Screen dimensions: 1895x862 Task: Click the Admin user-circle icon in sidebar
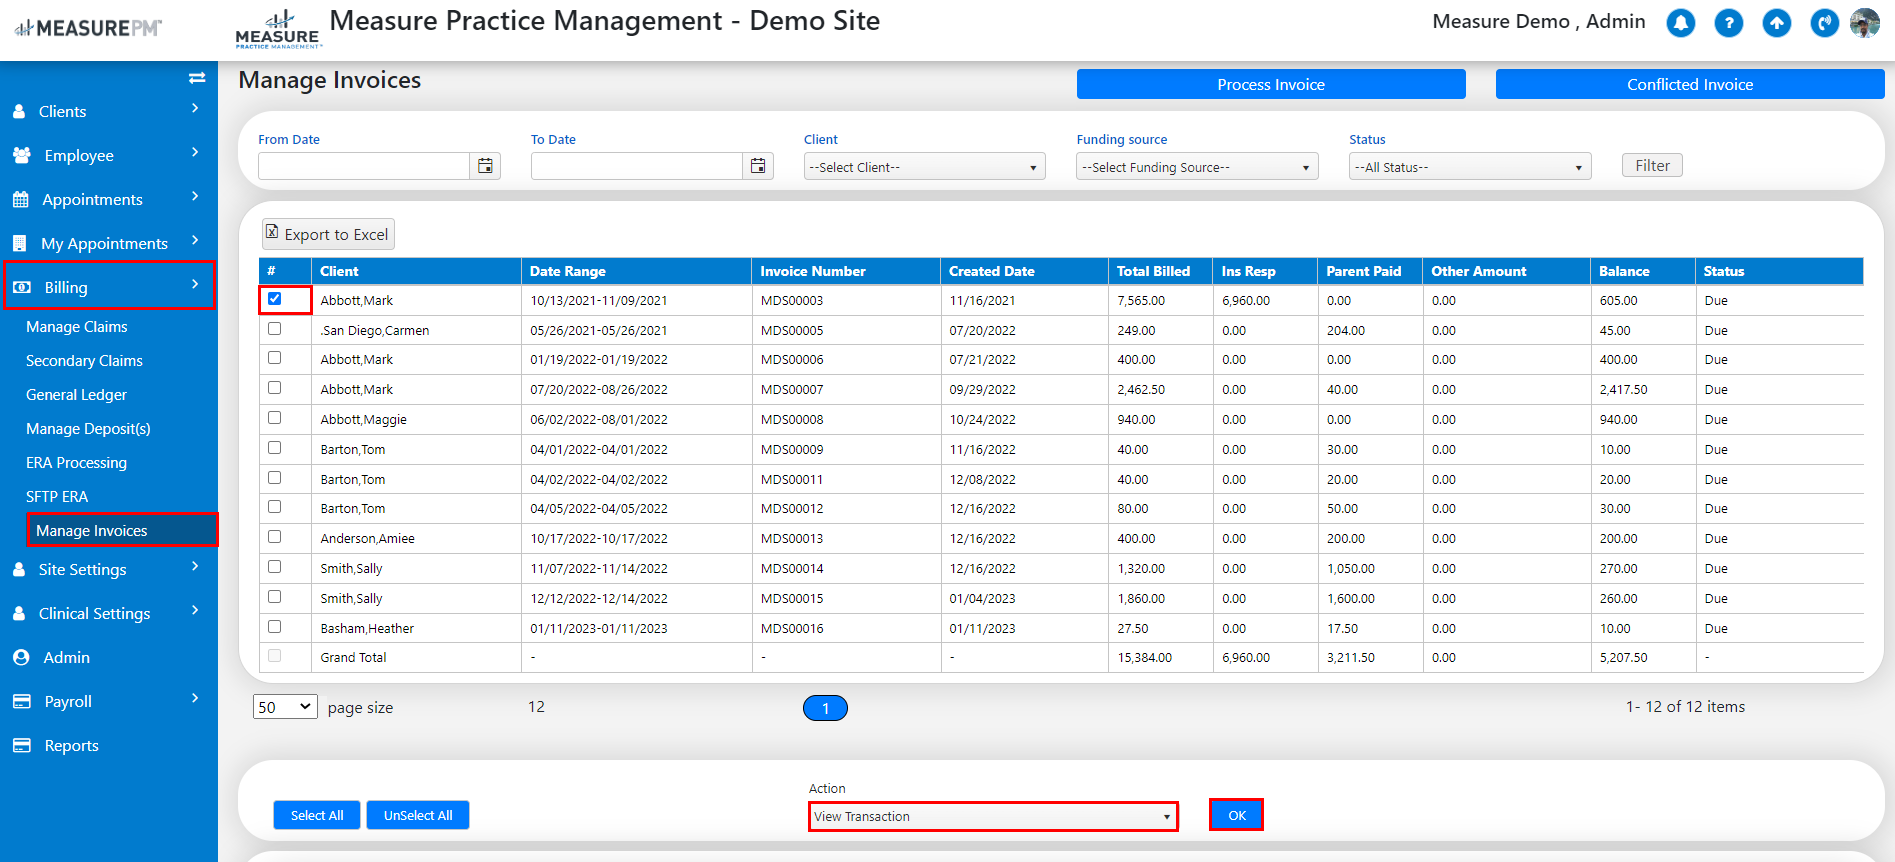[21, 658]
